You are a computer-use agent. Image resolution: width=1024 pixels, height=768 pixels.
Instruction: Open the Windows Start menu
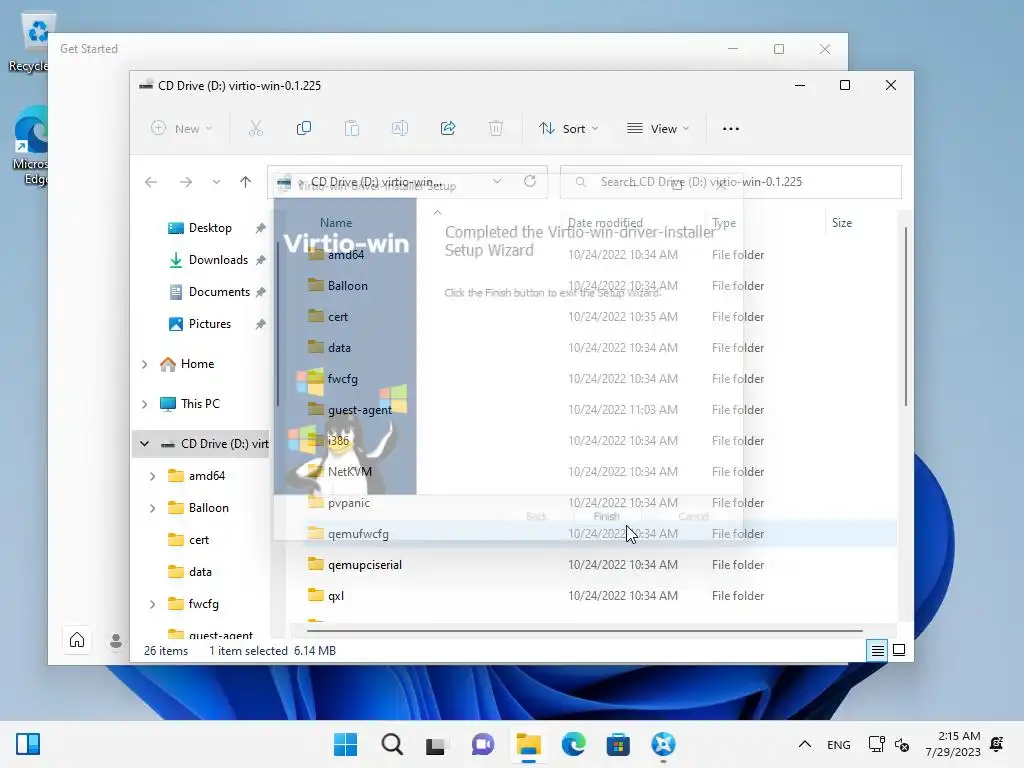click(x=345, y=744)
